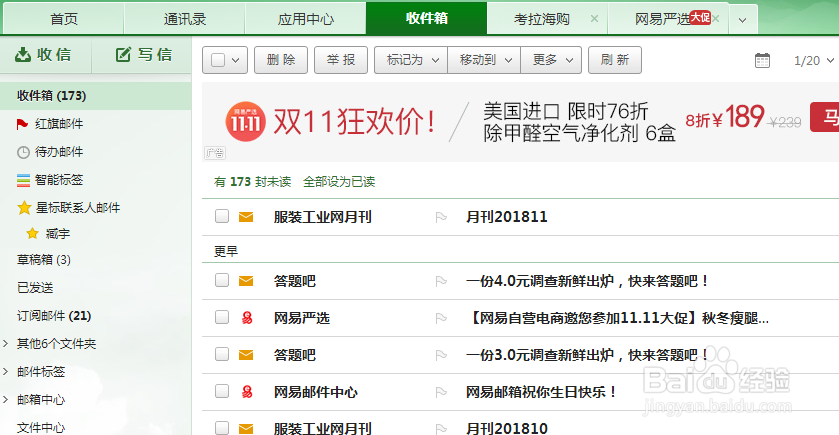Open 文件中心 in sidebar

click(x=41, y=427)
